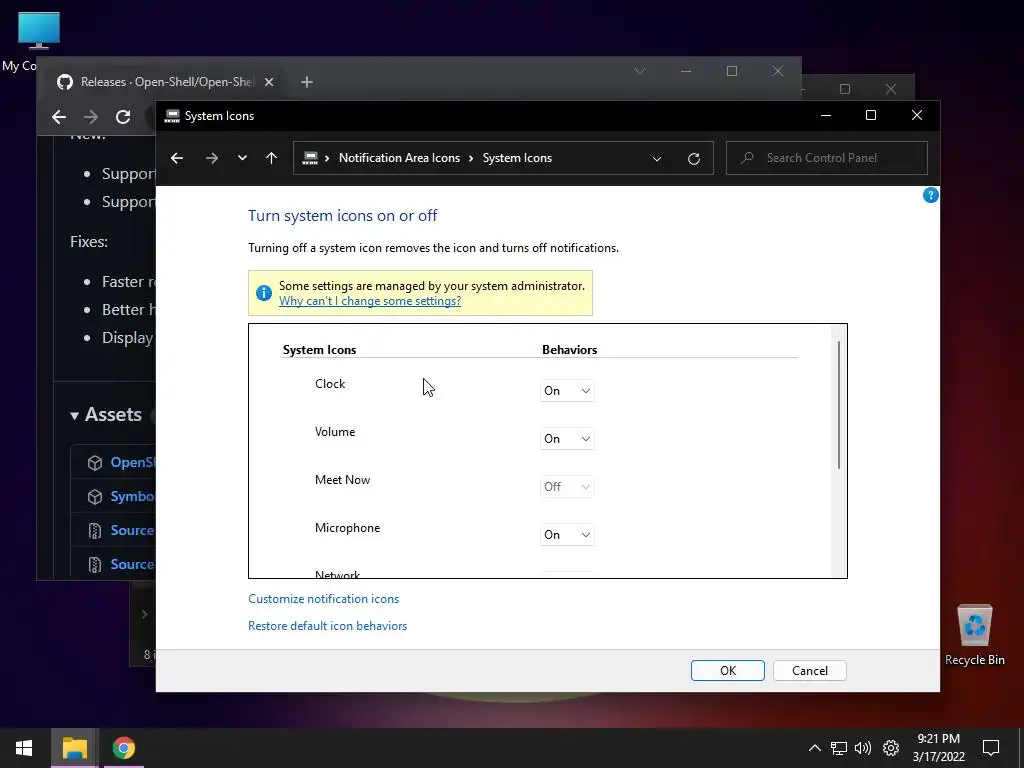Select Notification Area Icons breadcrumb

point(399,158)
